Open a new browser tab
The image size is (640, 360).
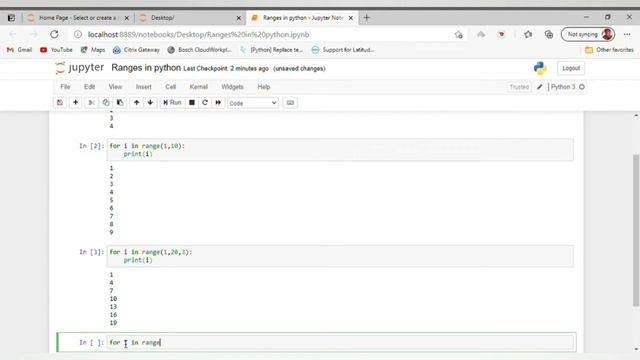[x=367, y=18]
